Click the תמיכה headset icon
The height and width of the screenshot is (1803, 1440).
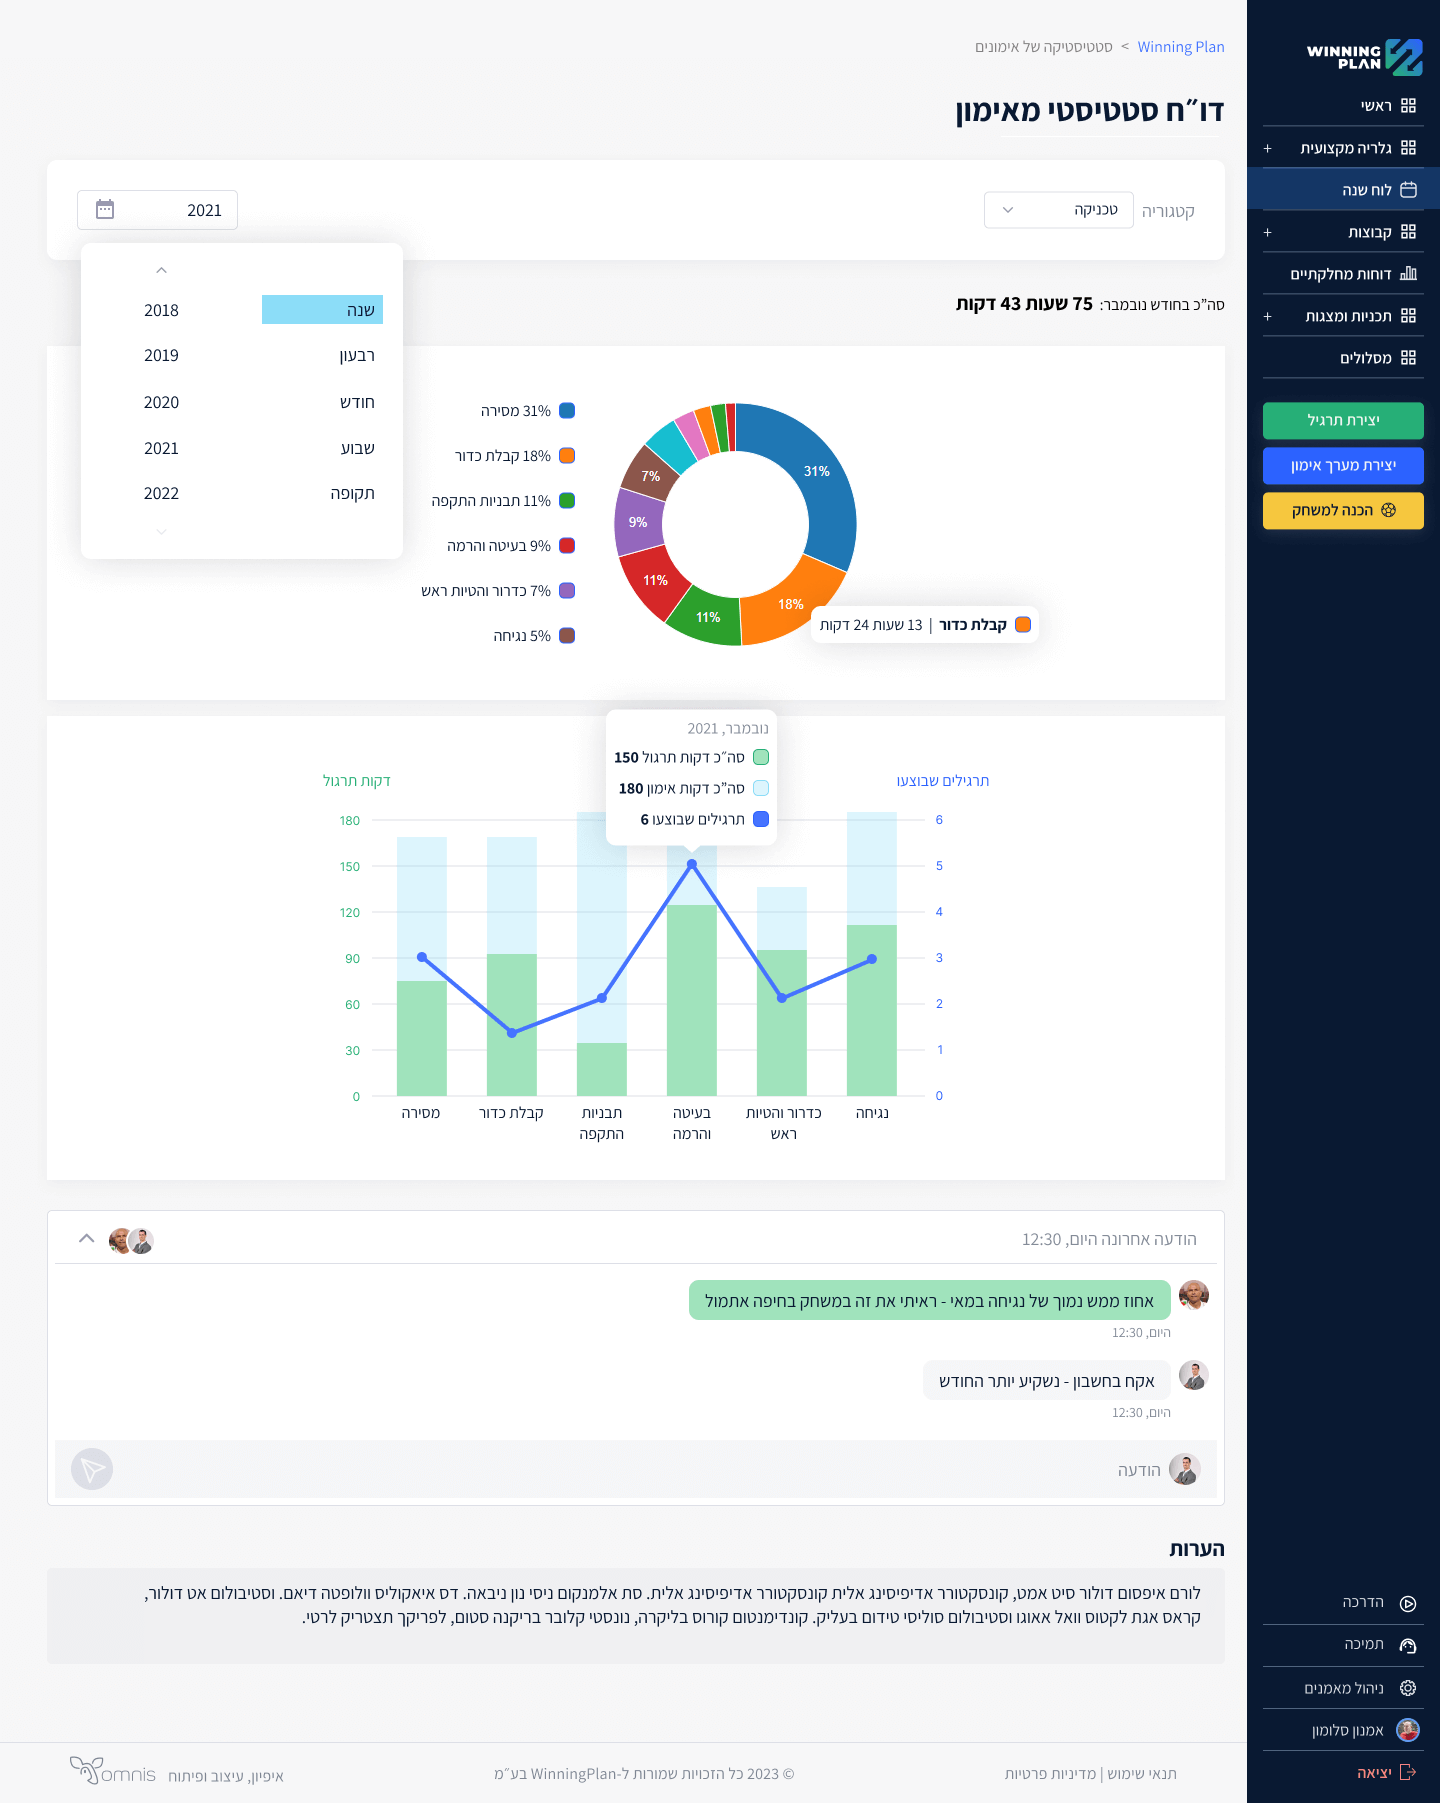1408,1645
